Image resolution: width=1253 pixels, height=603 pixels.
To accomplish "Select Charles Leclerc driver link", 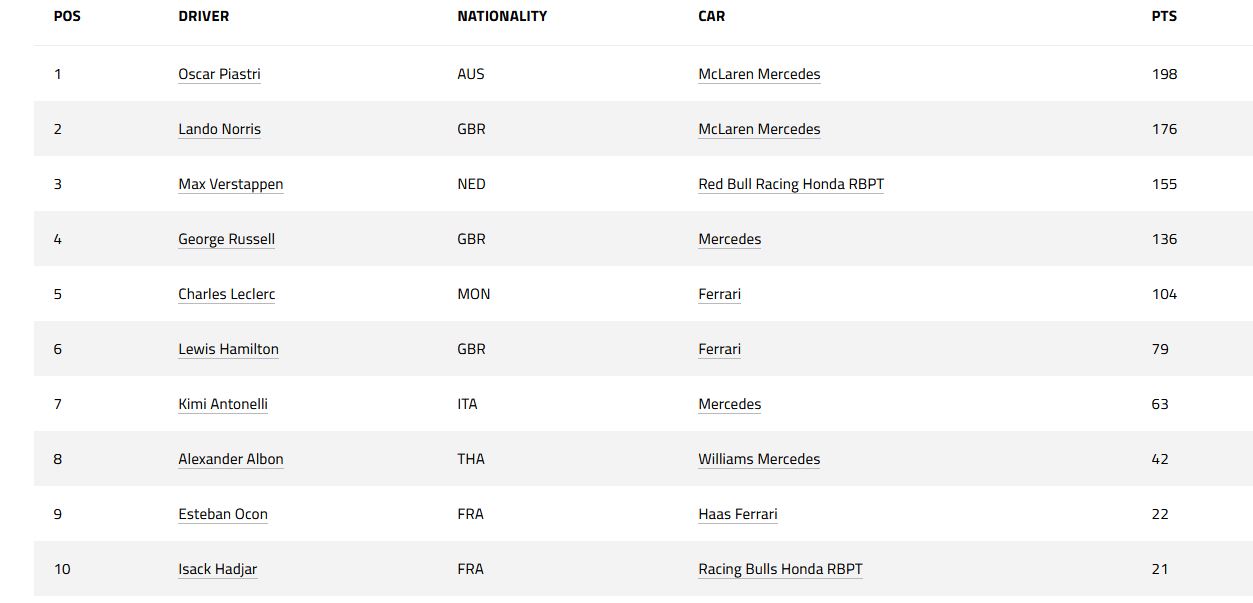I will [x=226, y=294].
